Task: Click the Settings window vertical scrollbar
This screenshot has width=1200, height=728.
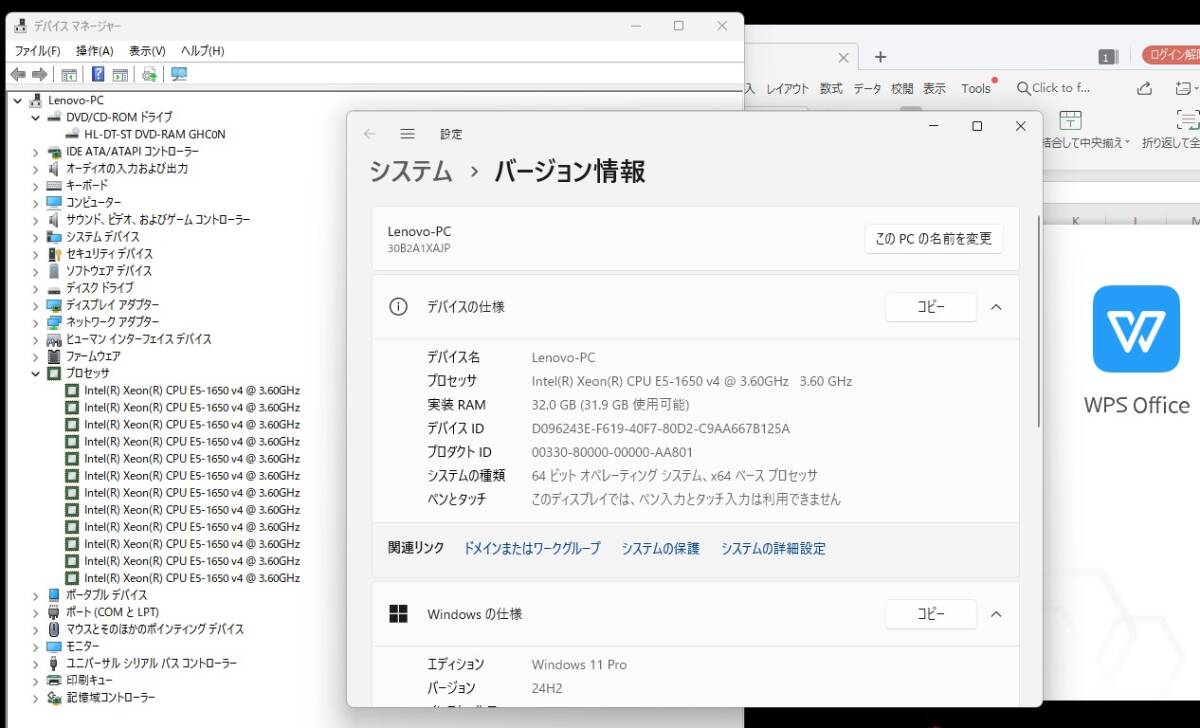Action: point(1039,320)
